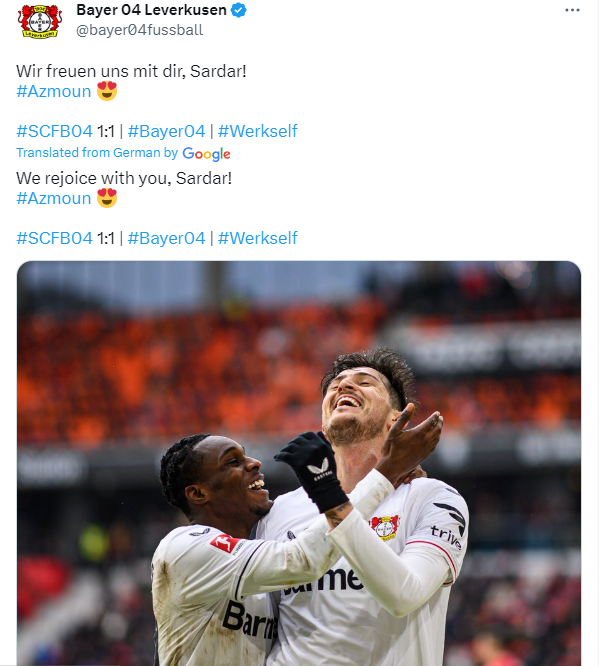This screenshot has height=666, width=599.
Task: Open #Werkself hashtag in translated text
Action: [x=257, y=238]
